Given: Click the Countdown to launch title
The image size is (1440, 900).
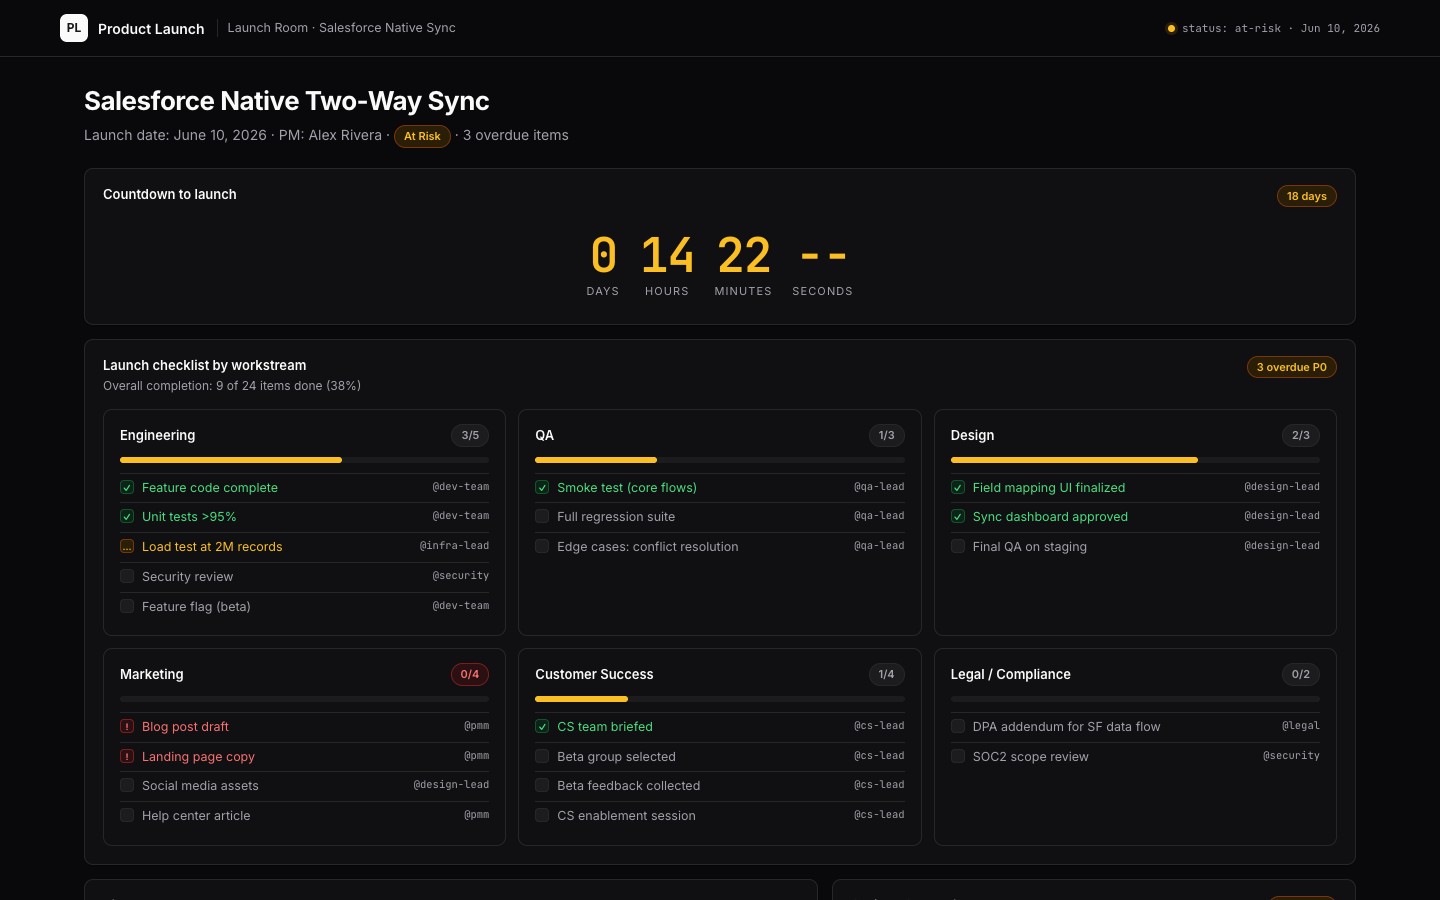Looking at the screenshot, I should 170,194.
